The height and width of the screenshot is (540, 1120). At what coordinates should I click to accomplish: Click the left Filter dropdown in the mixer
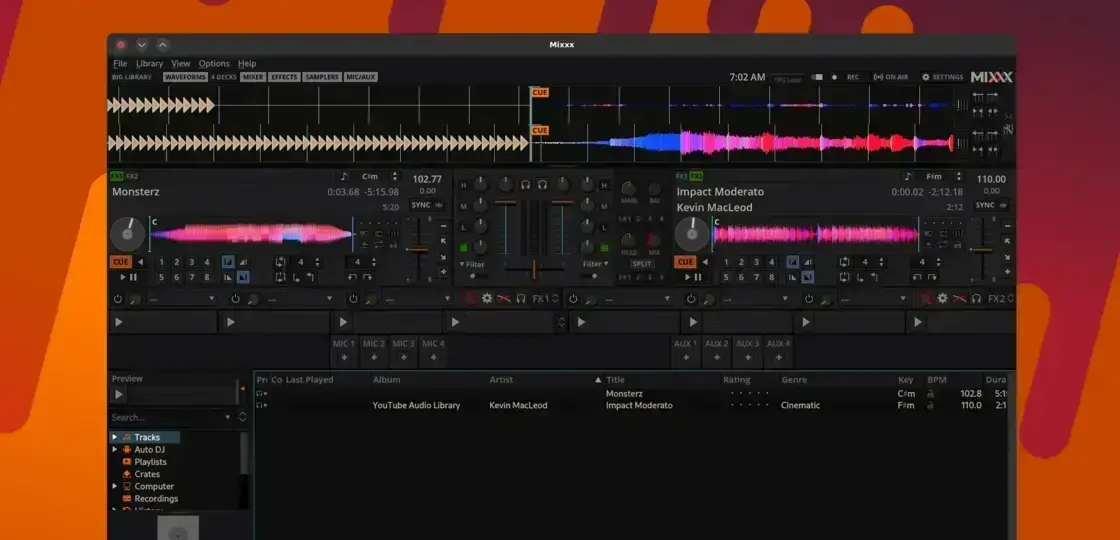472,264
